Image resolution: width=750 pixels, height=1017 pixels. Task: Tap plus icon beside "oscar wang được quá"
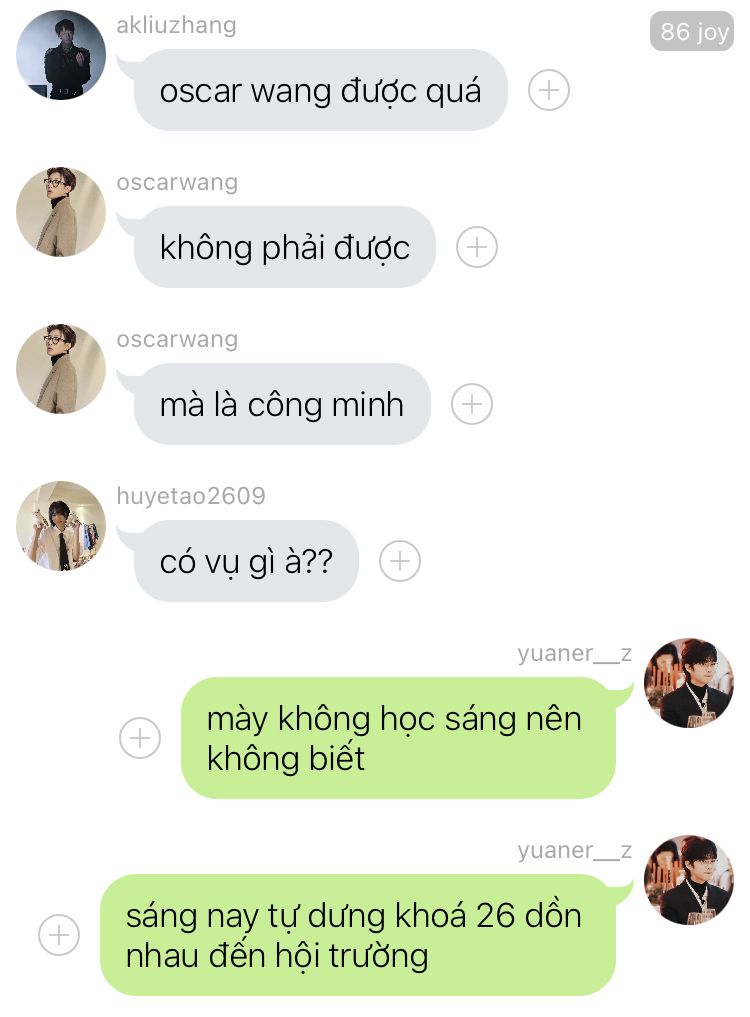548,90
